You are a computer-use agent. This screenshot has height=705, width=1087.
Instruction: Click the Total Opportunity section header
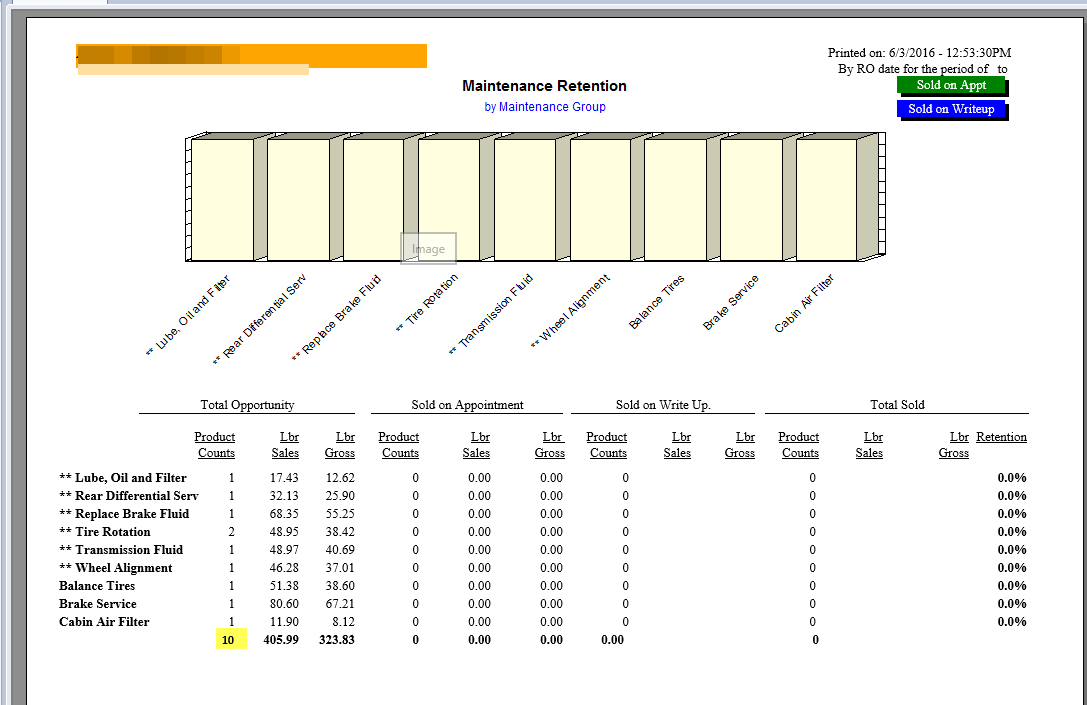(247, 405)
